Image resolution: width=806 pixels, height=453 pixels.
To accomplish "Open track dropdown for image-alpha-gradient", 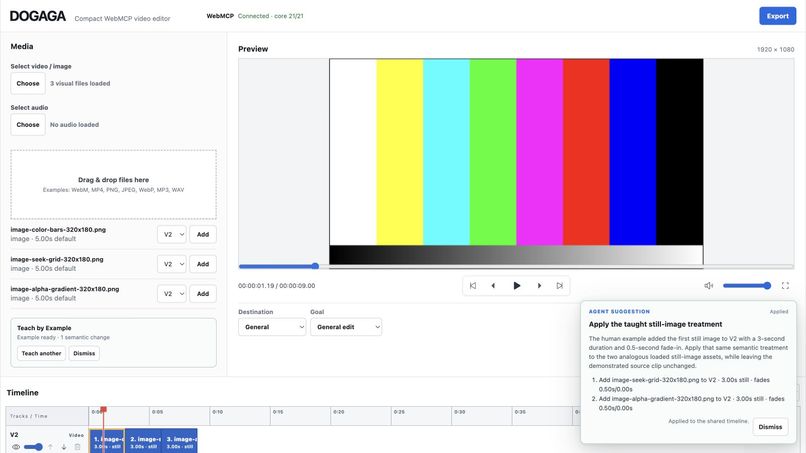I will [172, 294].
